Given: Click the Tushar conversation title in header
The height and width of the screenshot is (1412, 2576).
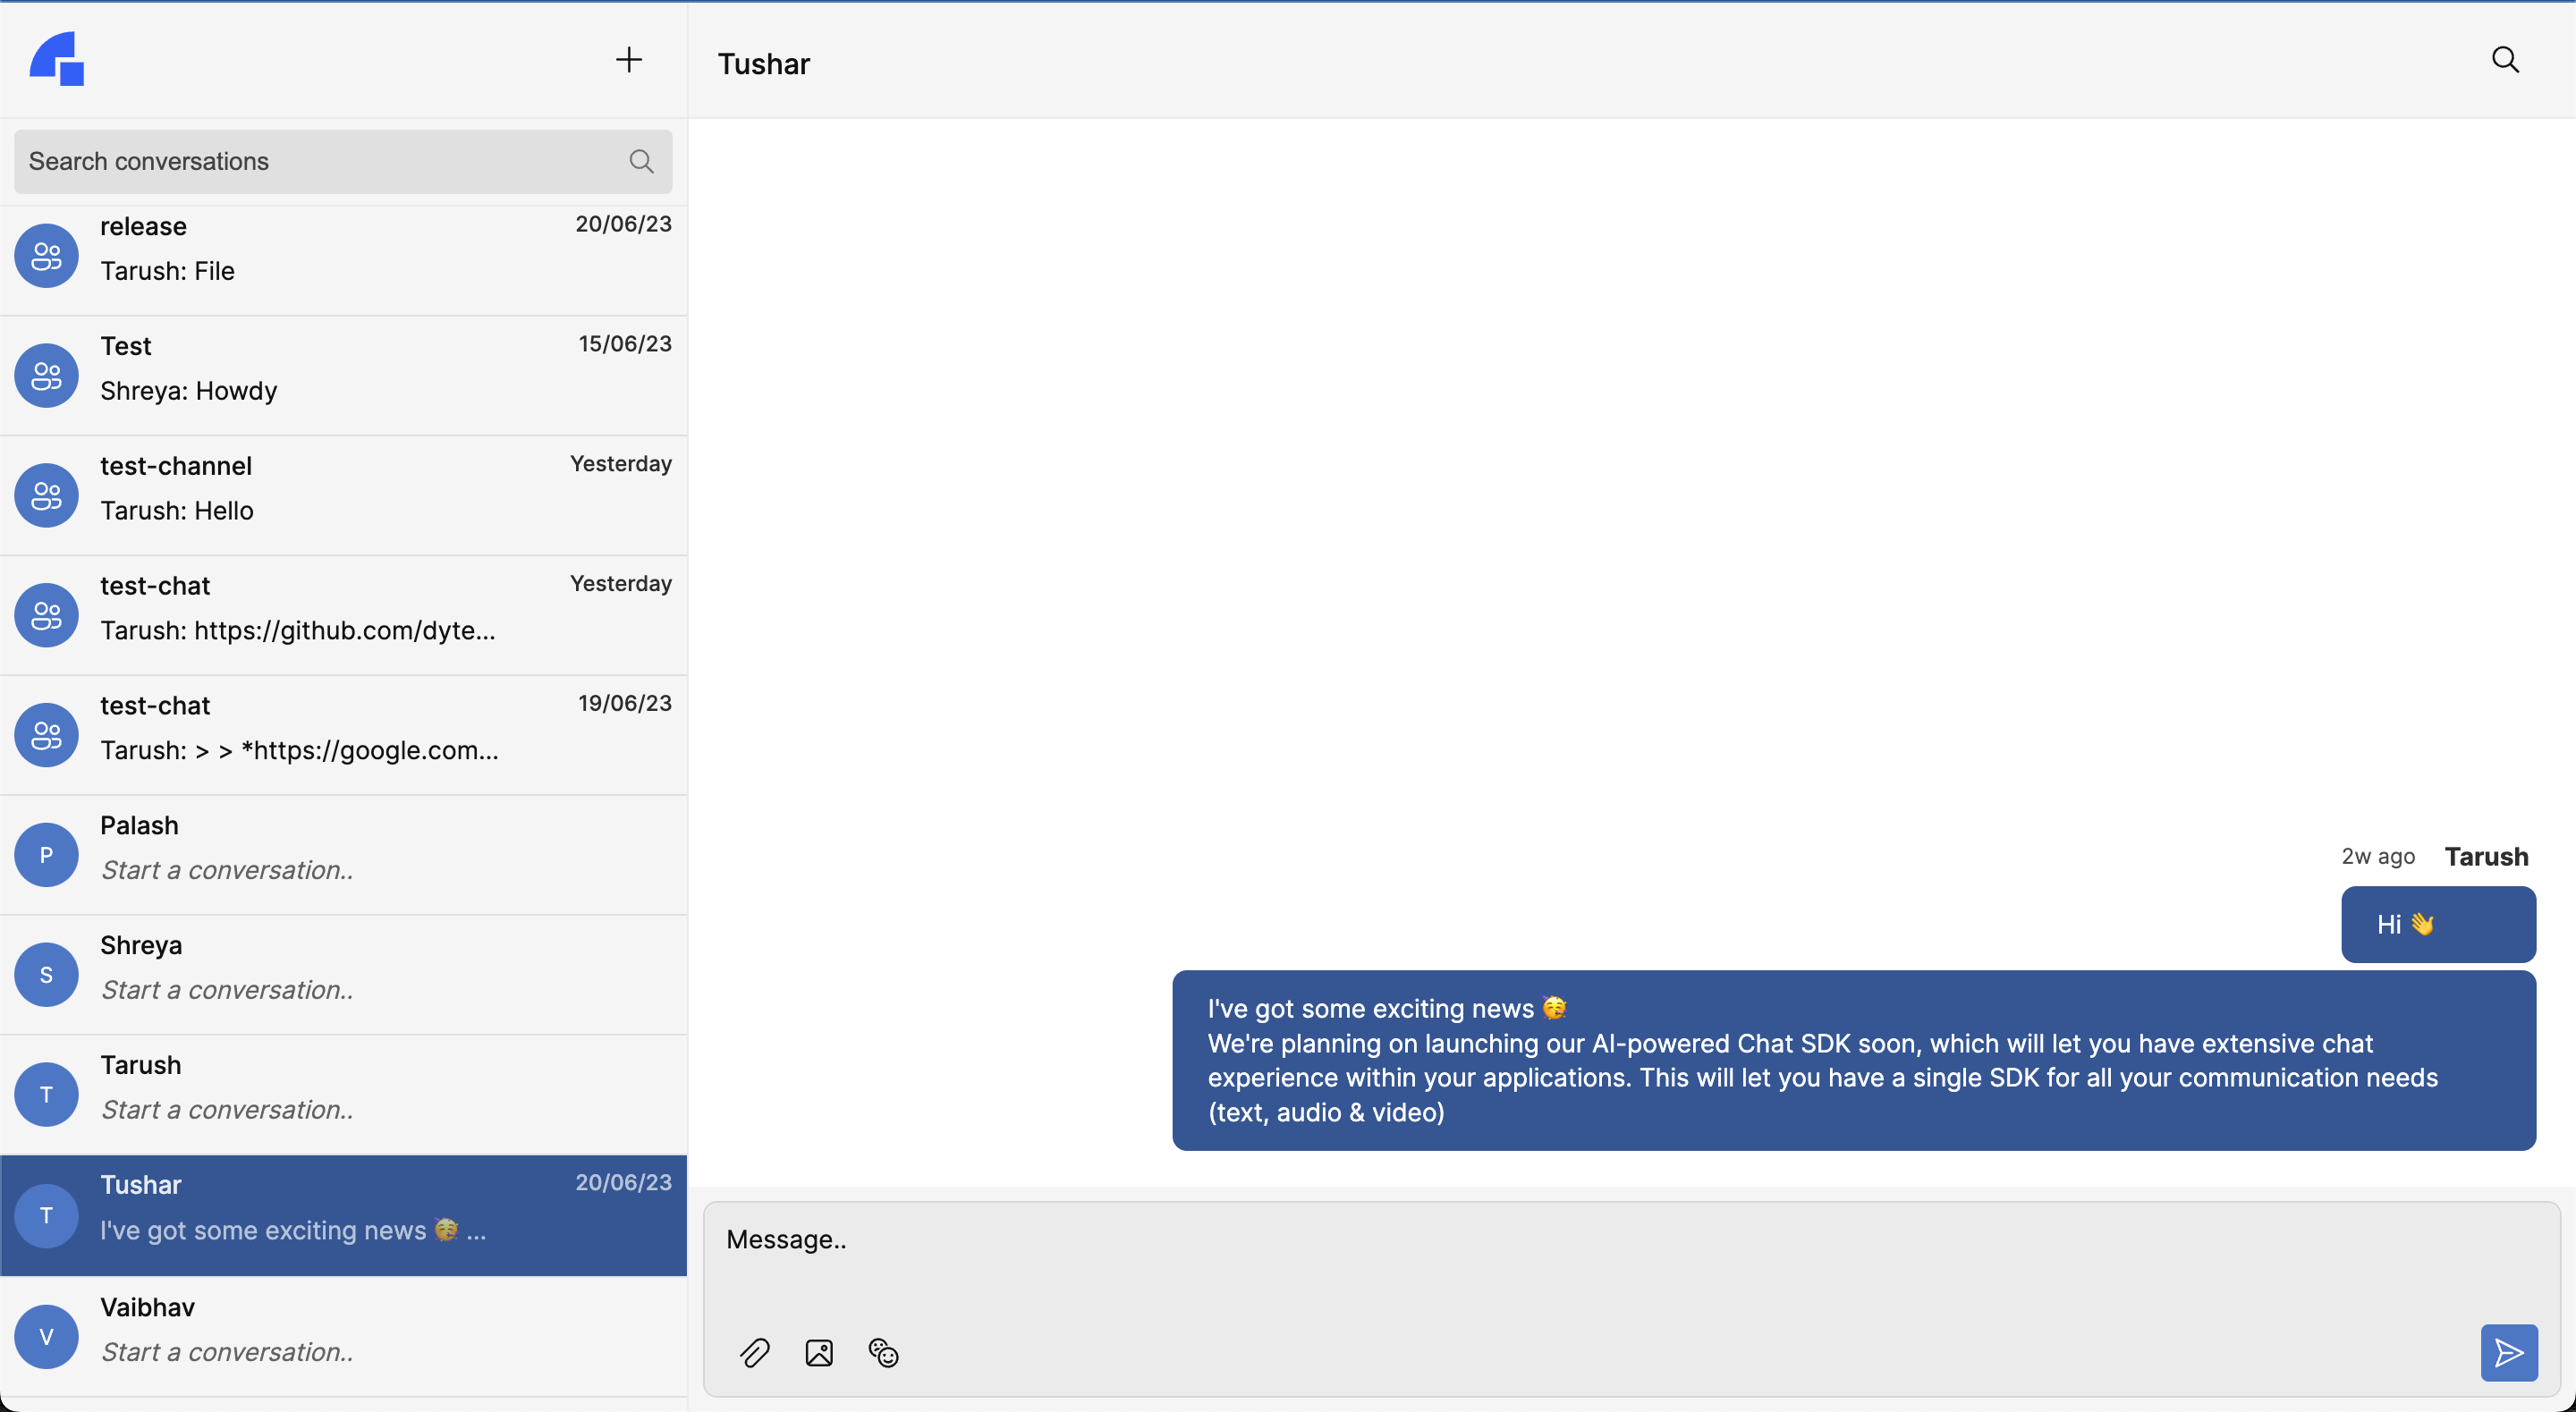Looking at the screenshot, I should pos(763,63).
